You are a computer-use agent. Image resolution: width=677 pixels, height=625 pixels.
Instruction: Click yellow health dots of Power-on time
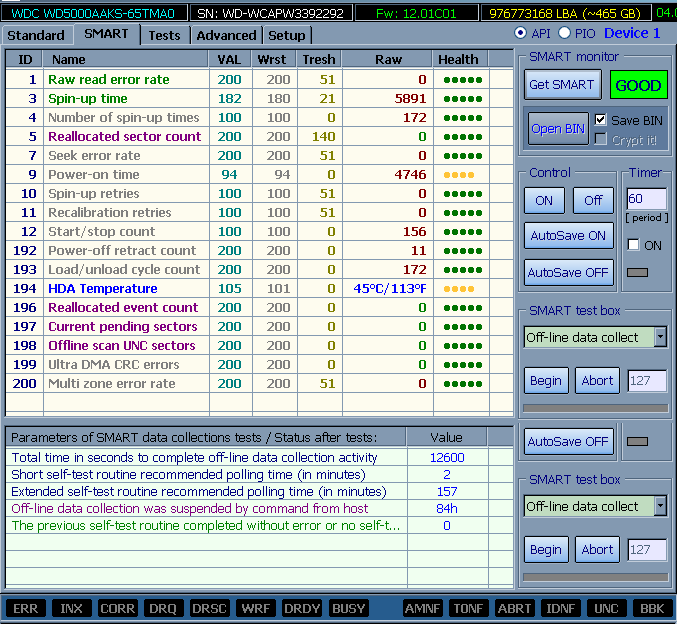click(x=459, y=175)
